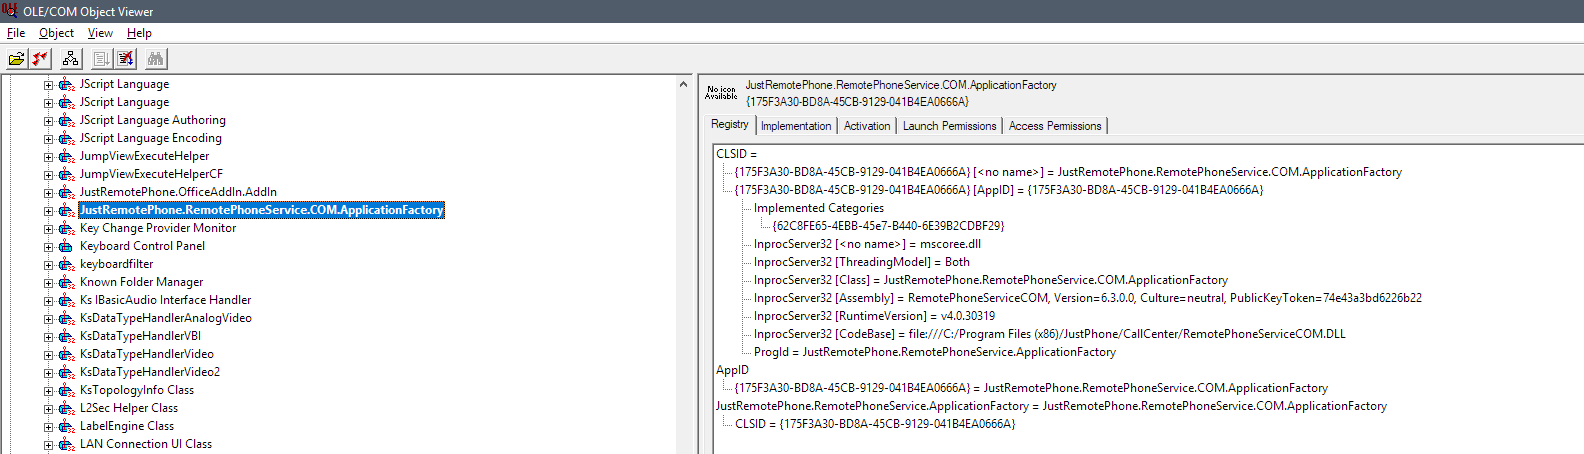Click the InprocServer32 [Assembly] registry line
This screenshot has height=454, width=1584.
tap(1088, 298)
